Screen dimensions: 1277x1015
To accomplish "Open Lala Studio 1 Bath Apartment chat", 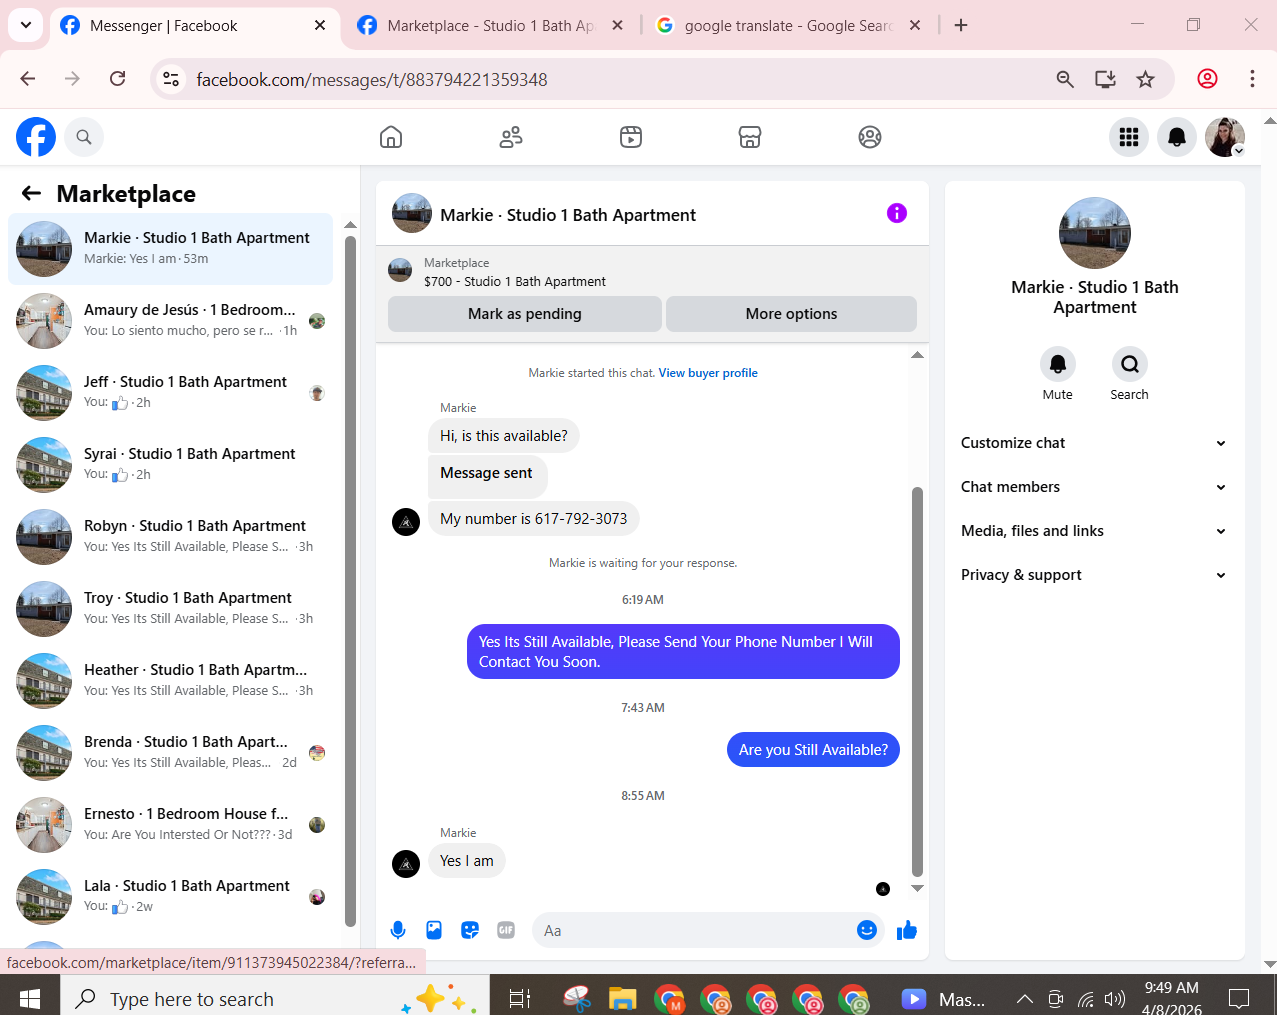I will pyautogui.click(x=170, y=897).
